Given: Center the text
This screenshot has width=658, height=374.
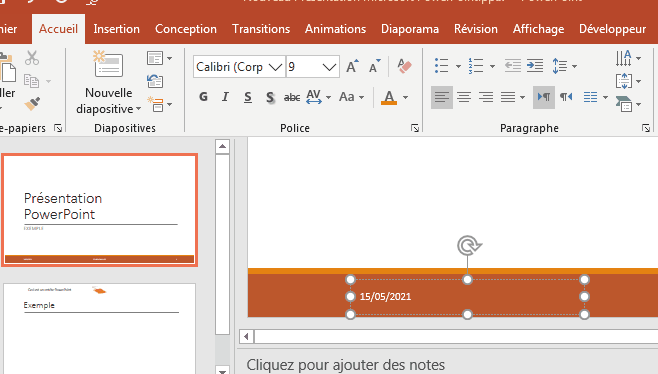Looking at the screenshot, I should tap(464, 97).
